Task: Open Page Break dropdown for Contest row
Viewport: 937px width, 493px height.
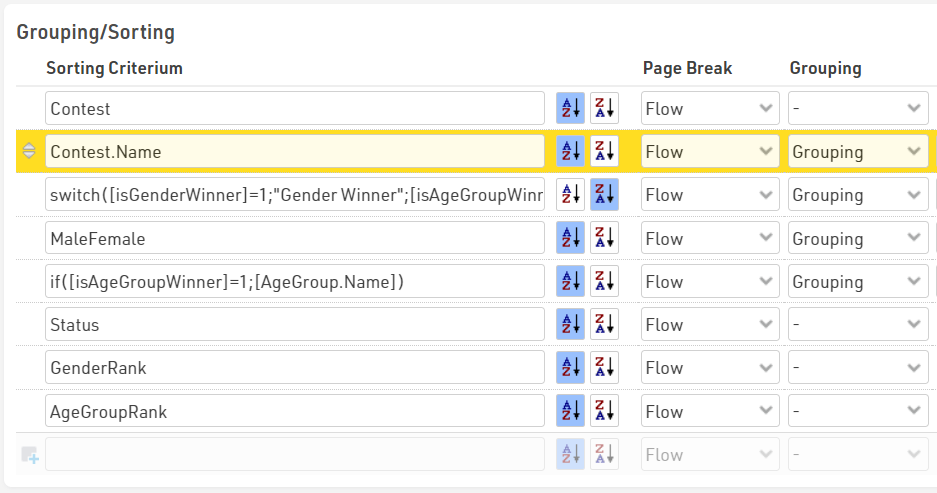Action: [x=710, y=108]
